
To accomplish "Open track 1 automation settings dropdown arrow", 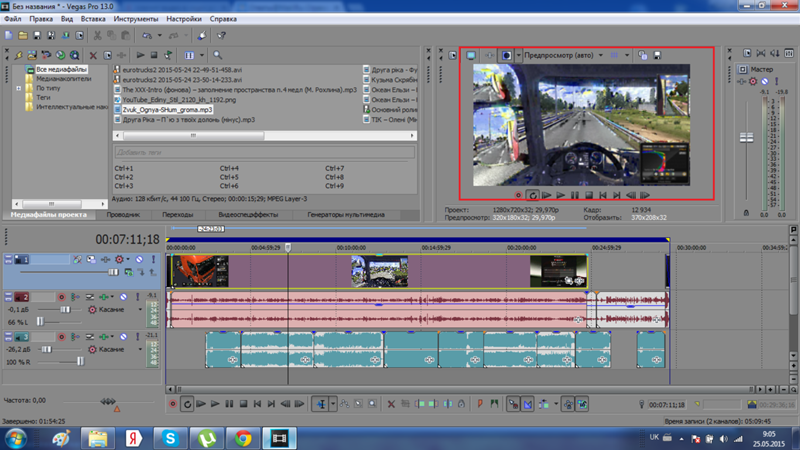I will point(128,260).
